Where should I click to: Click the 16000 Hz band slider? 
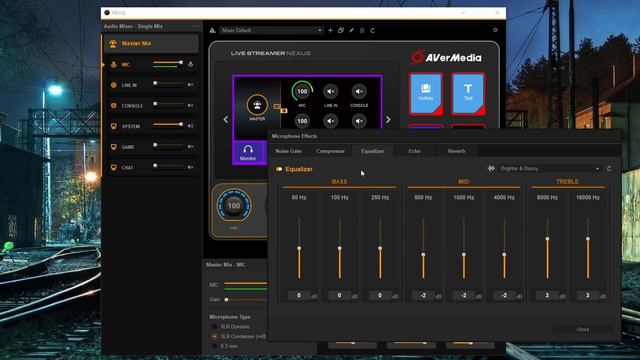(588, 248)
